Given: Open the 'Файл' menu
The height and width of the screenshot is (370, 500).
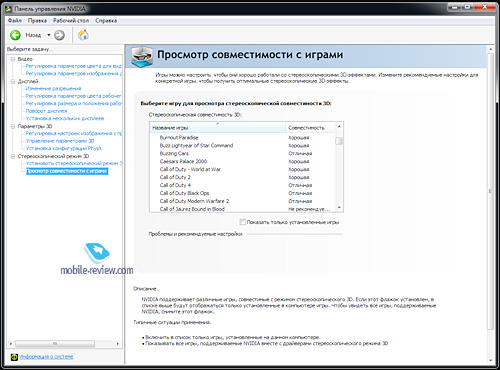Looking at the screenshot, I should (x=15, y=21).
